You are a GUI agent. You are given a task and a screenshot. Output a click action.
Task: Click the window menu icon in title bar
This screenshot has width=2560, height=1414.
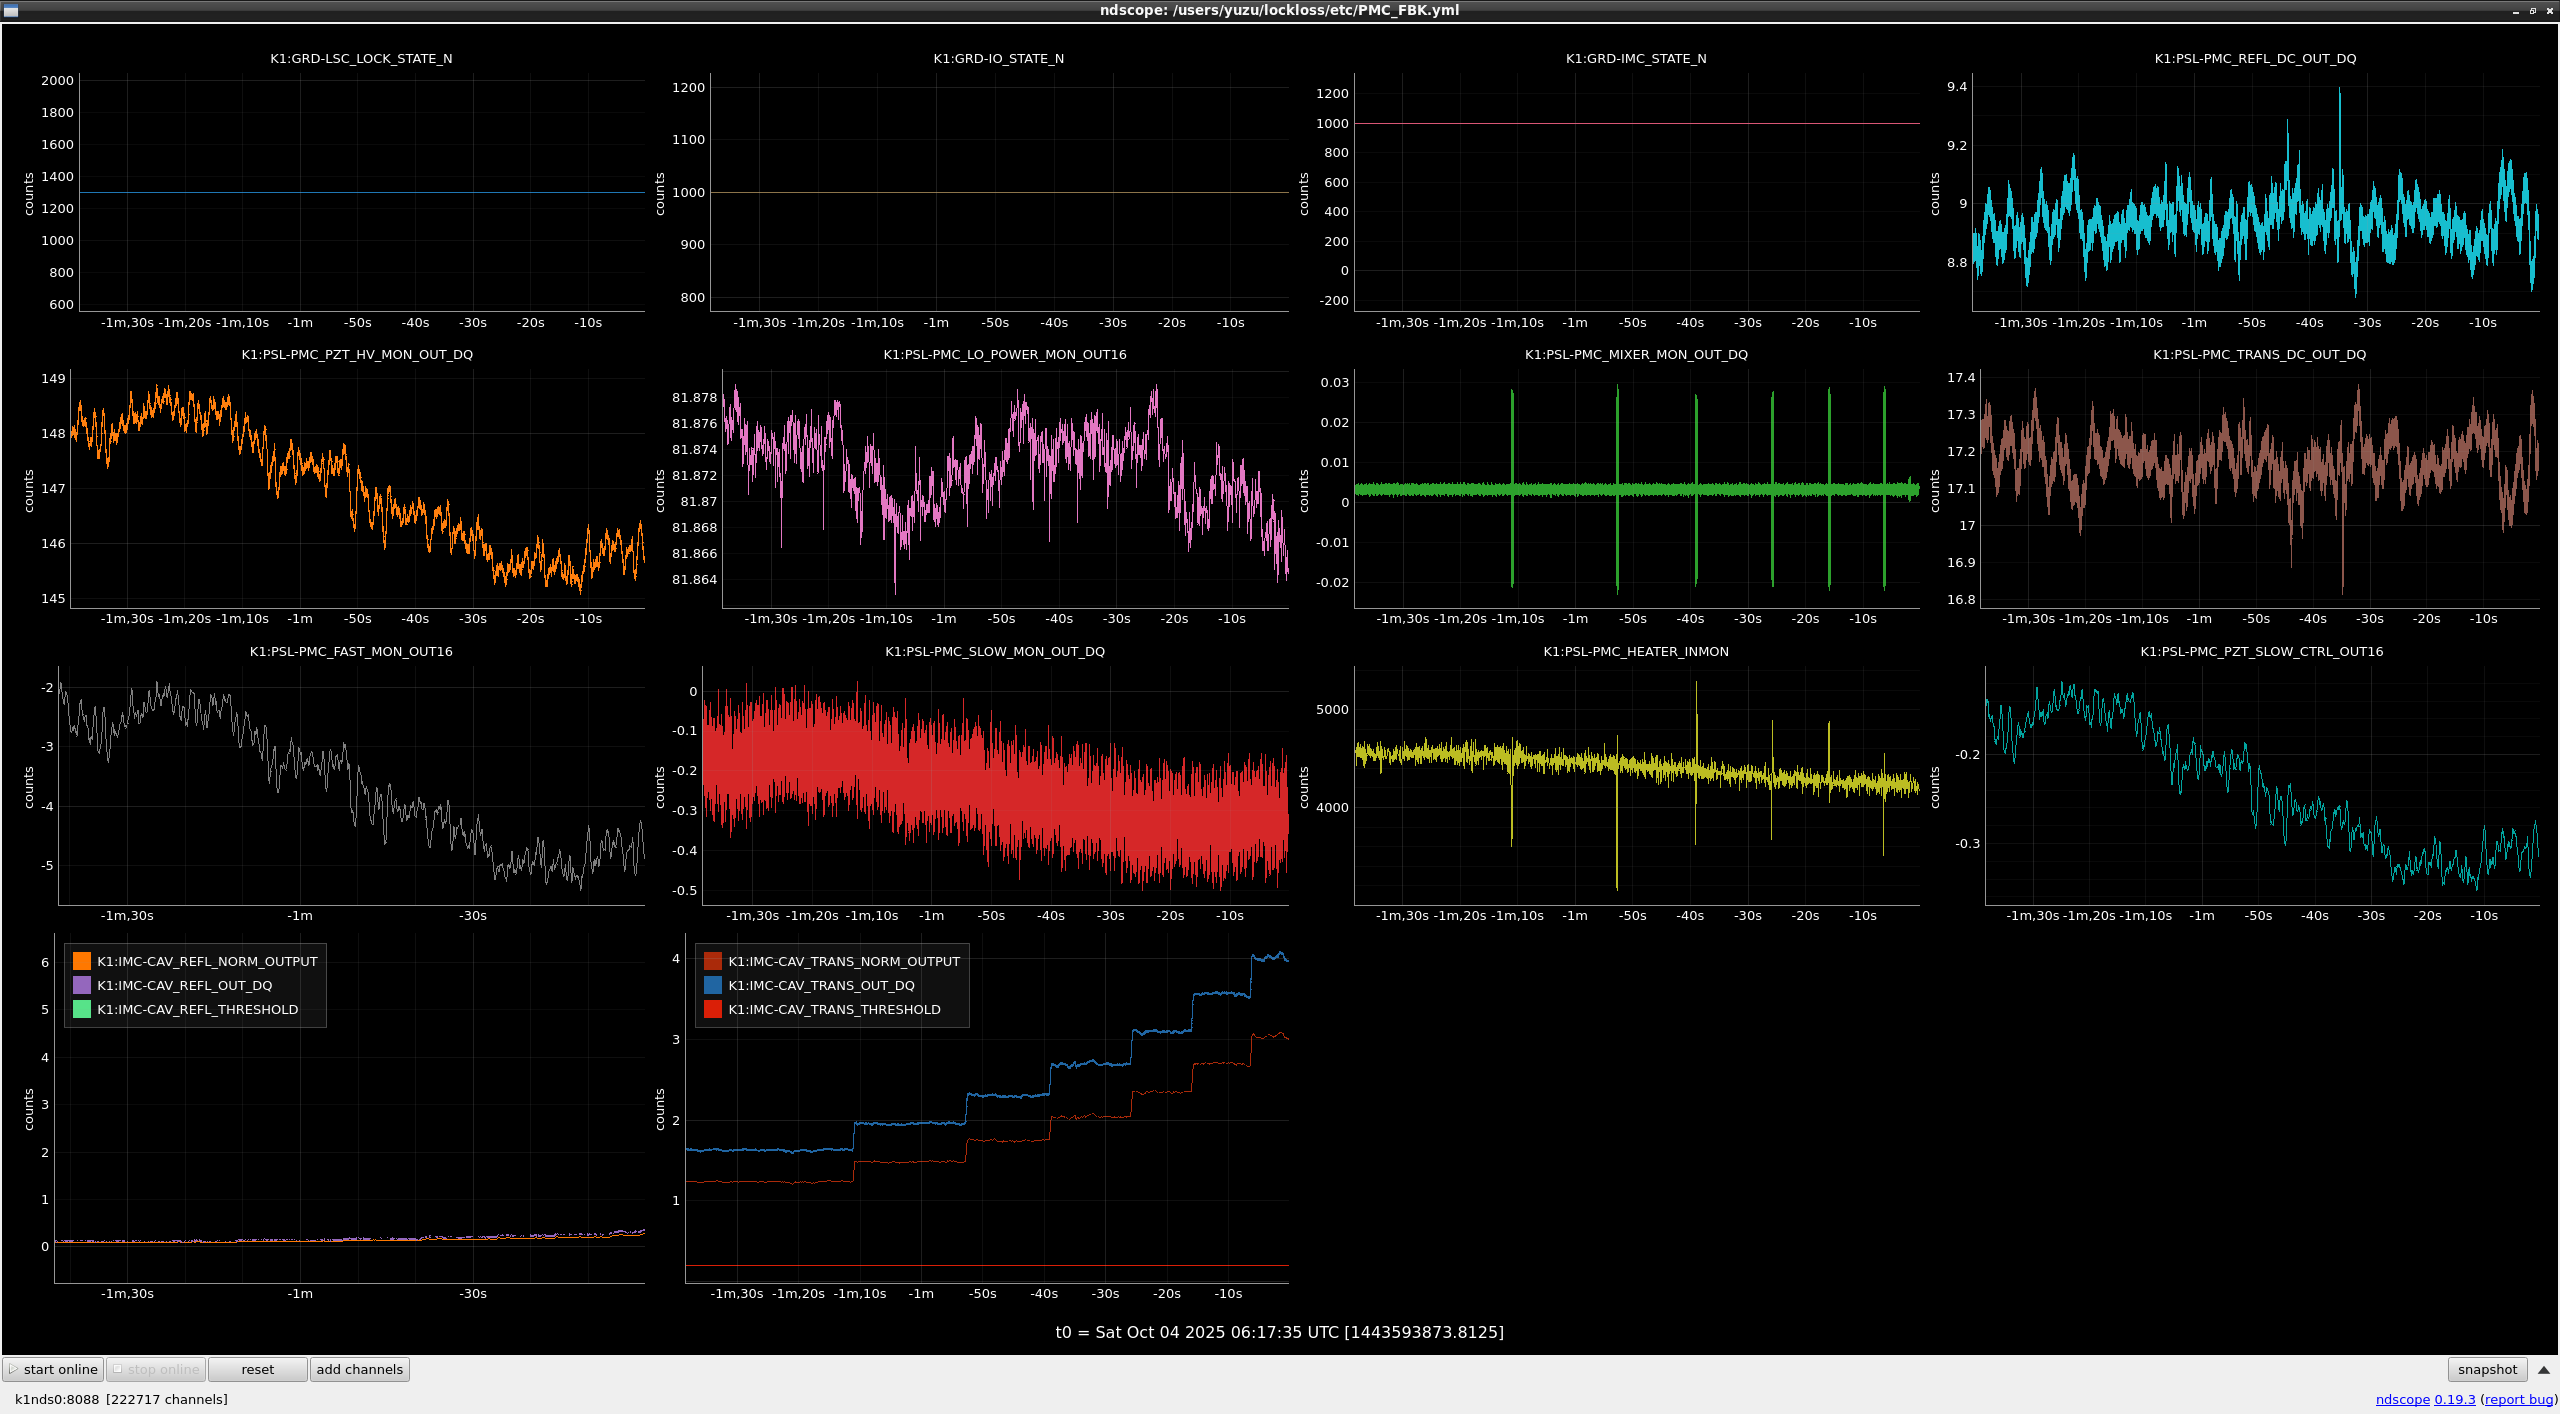pos(11,10)
